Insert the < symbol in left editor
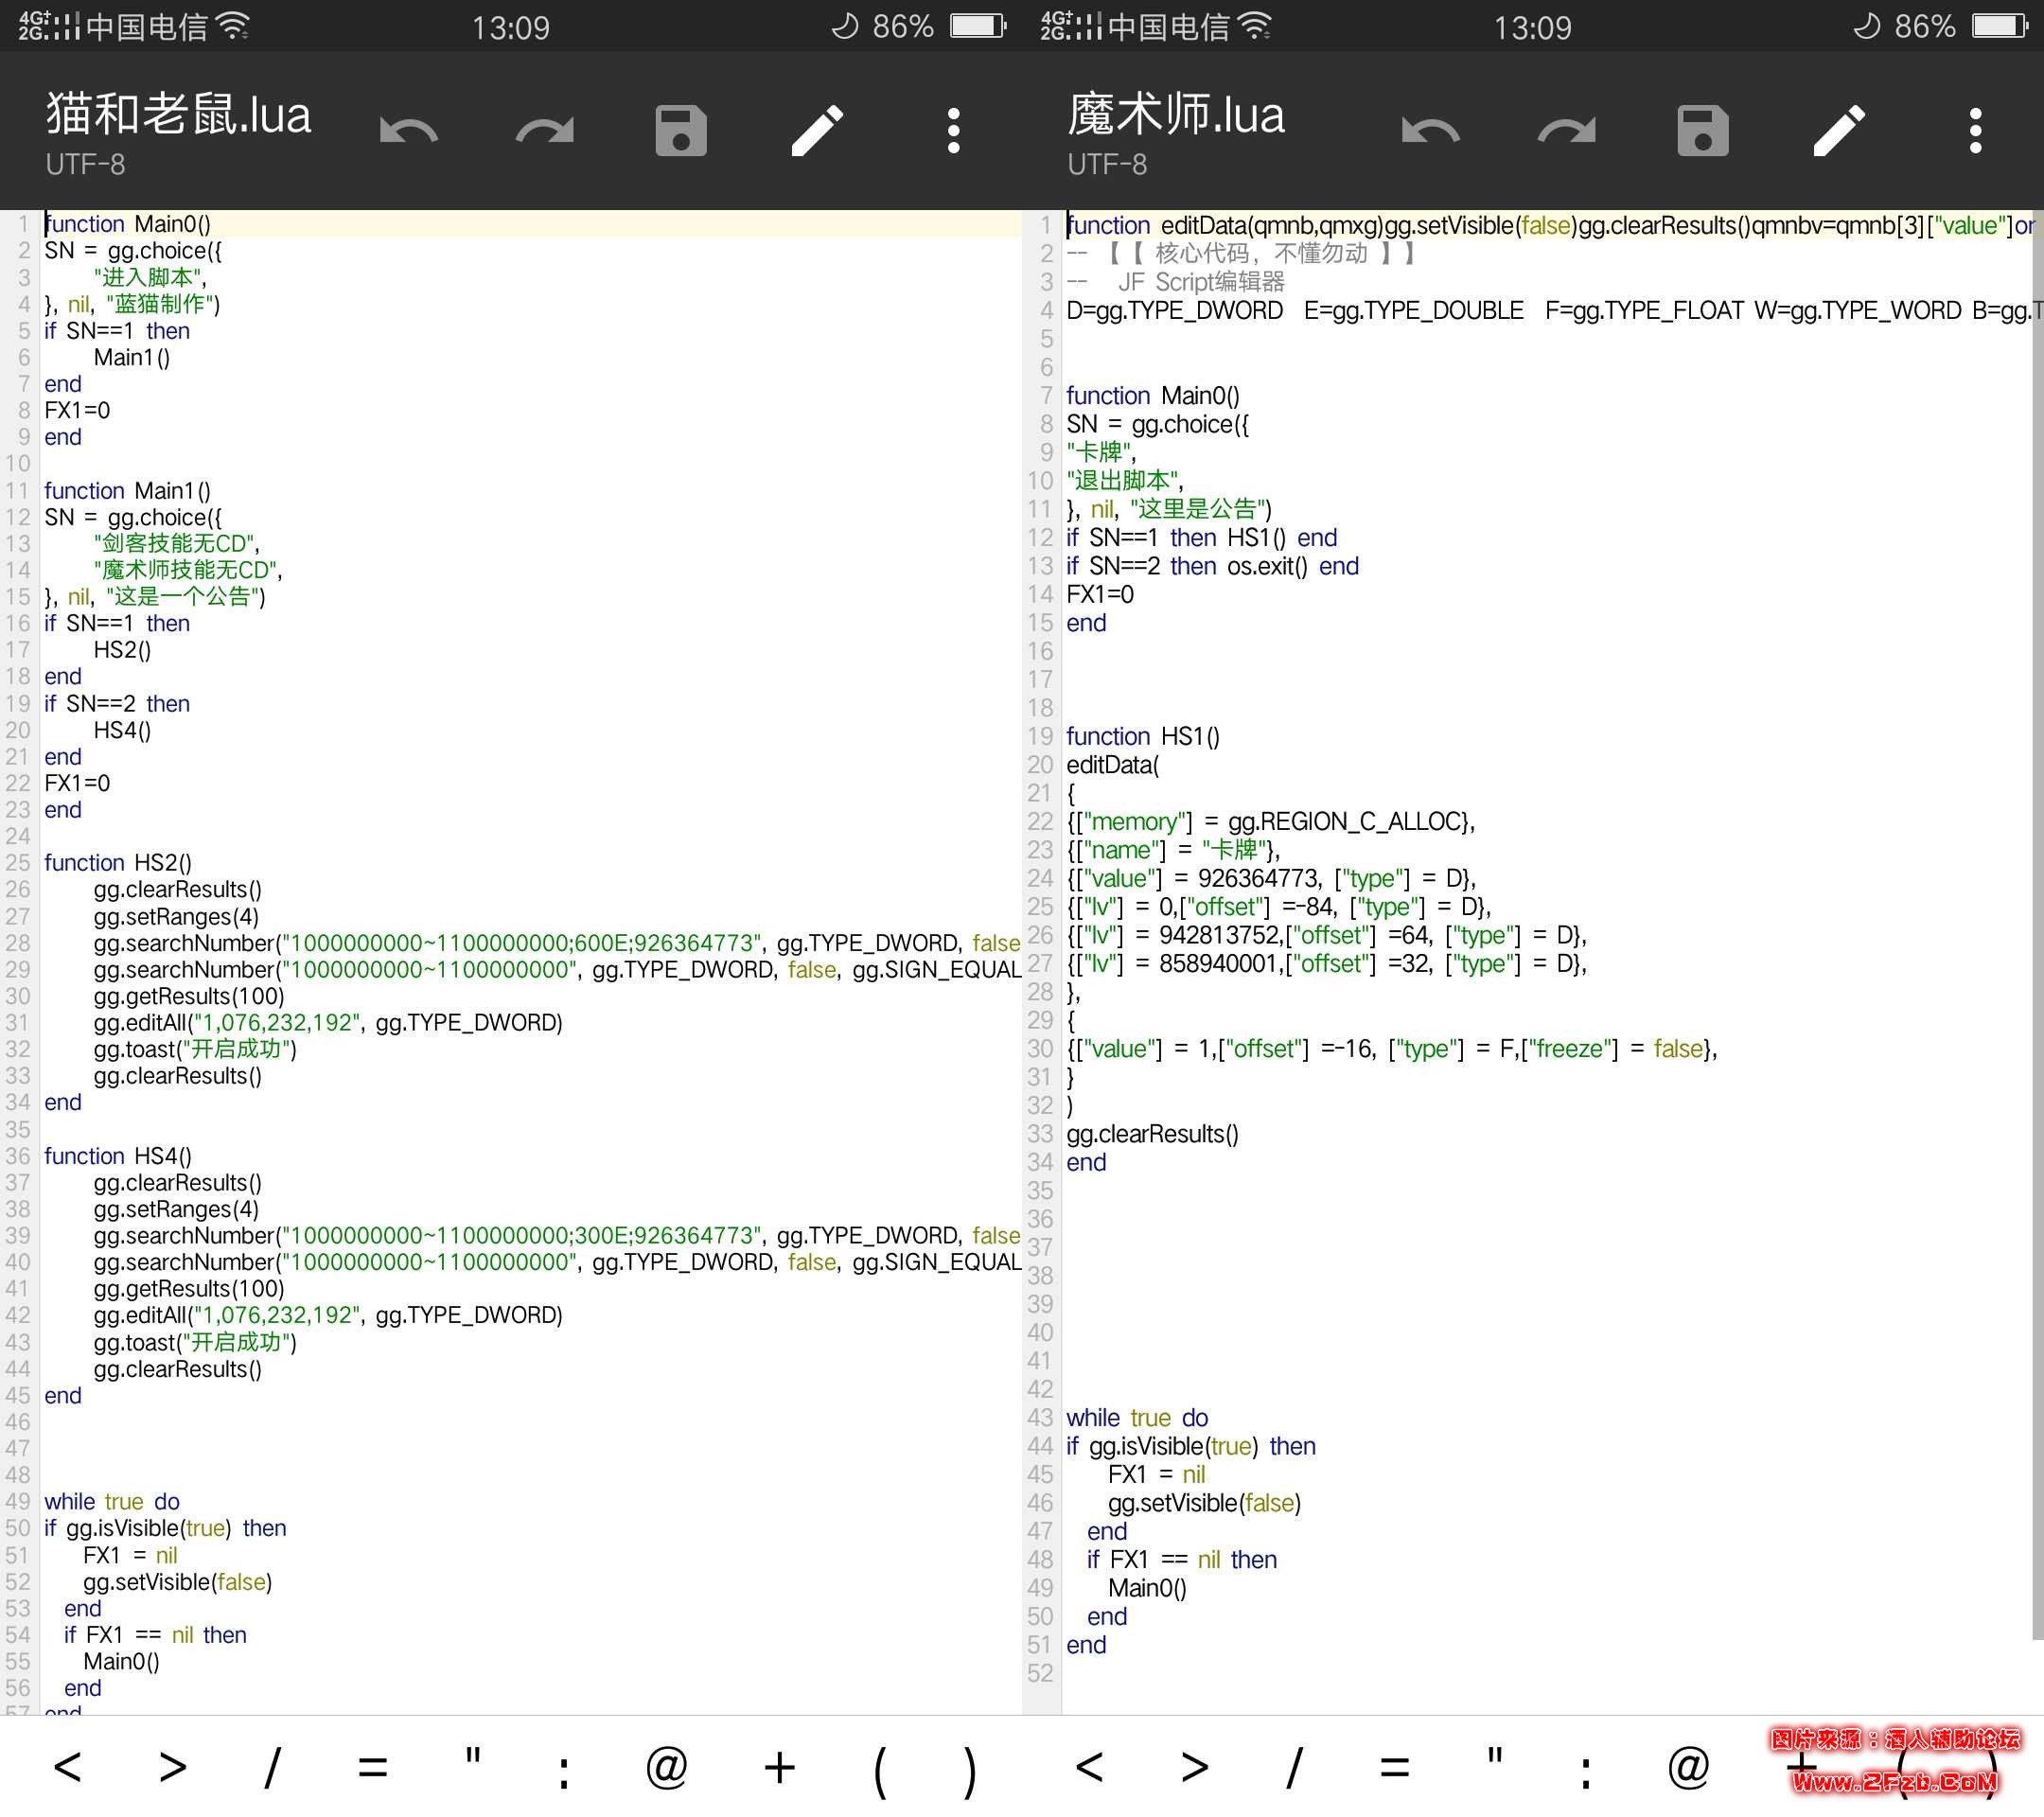 point(67,1767)
